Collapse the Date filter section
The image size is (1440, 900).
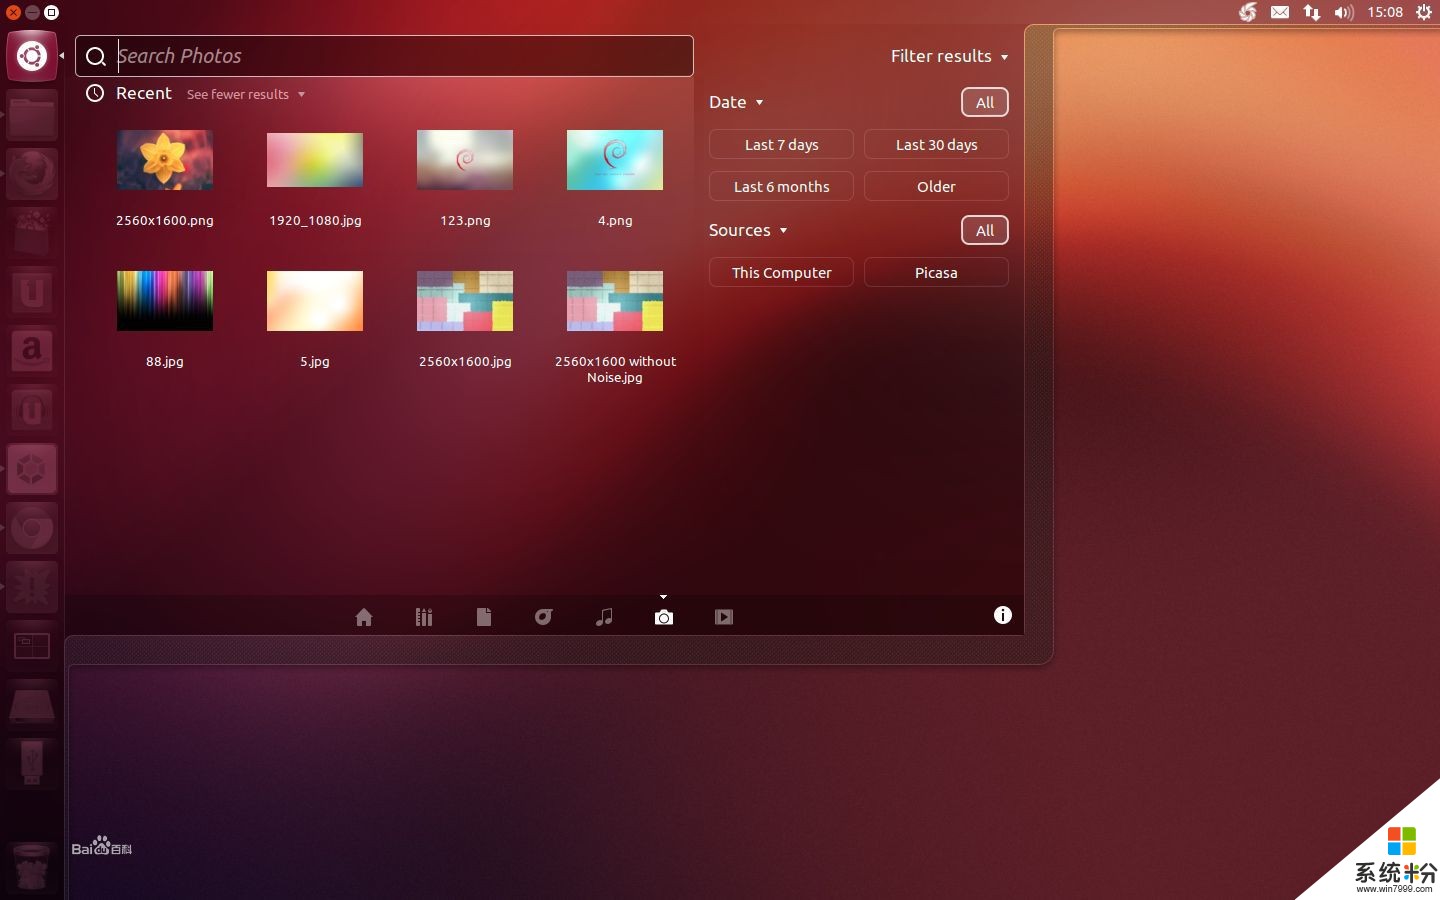click(736, 102)
